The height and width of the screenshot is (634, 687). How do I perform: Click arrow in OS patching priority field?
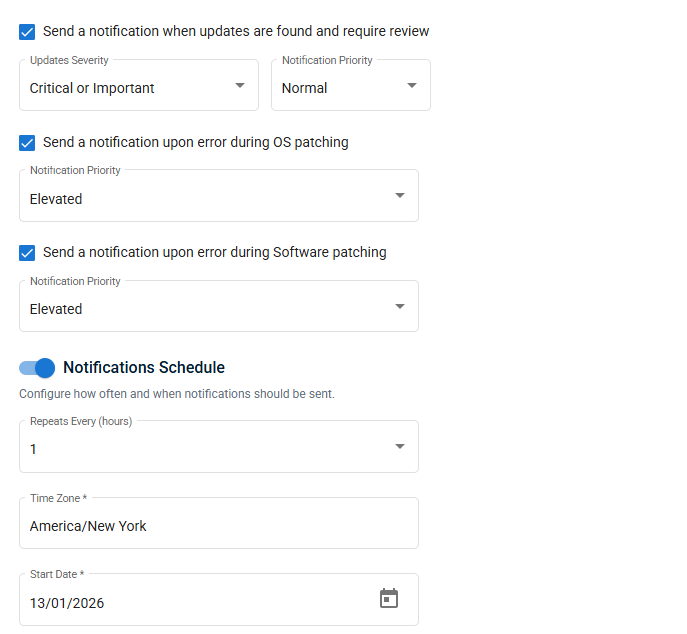click(x=400, y=196)
